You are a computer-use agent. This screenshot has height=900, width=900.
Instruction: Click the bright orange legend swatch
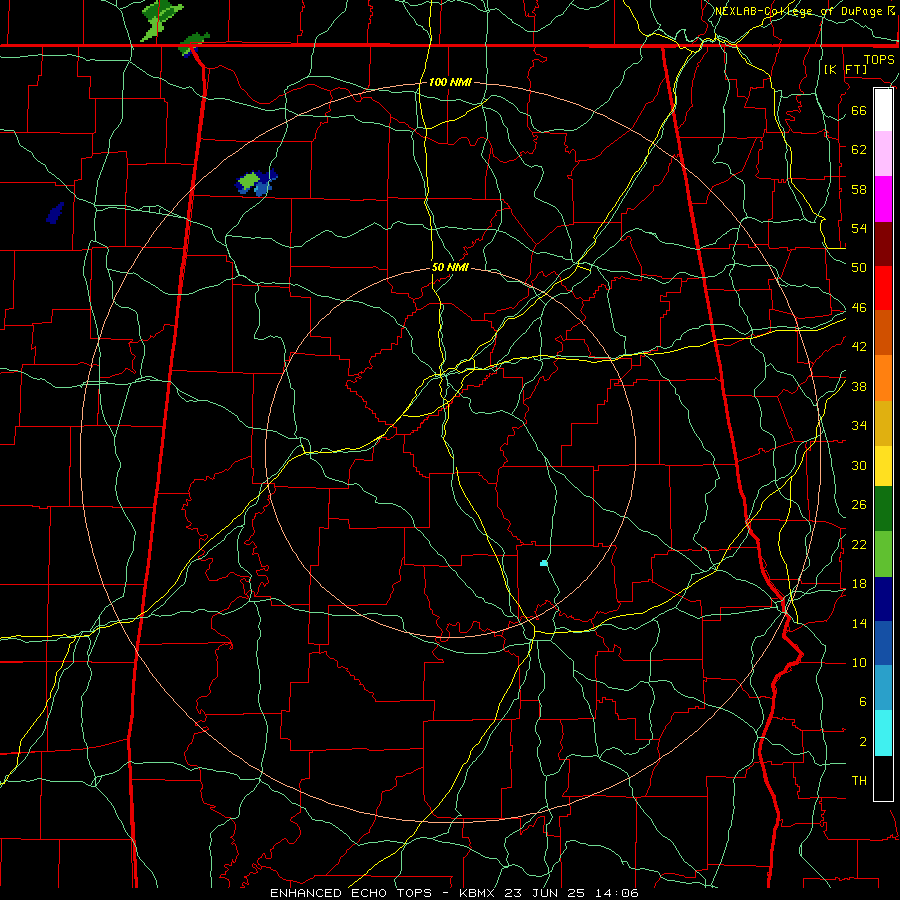click(x=883, y=378)
